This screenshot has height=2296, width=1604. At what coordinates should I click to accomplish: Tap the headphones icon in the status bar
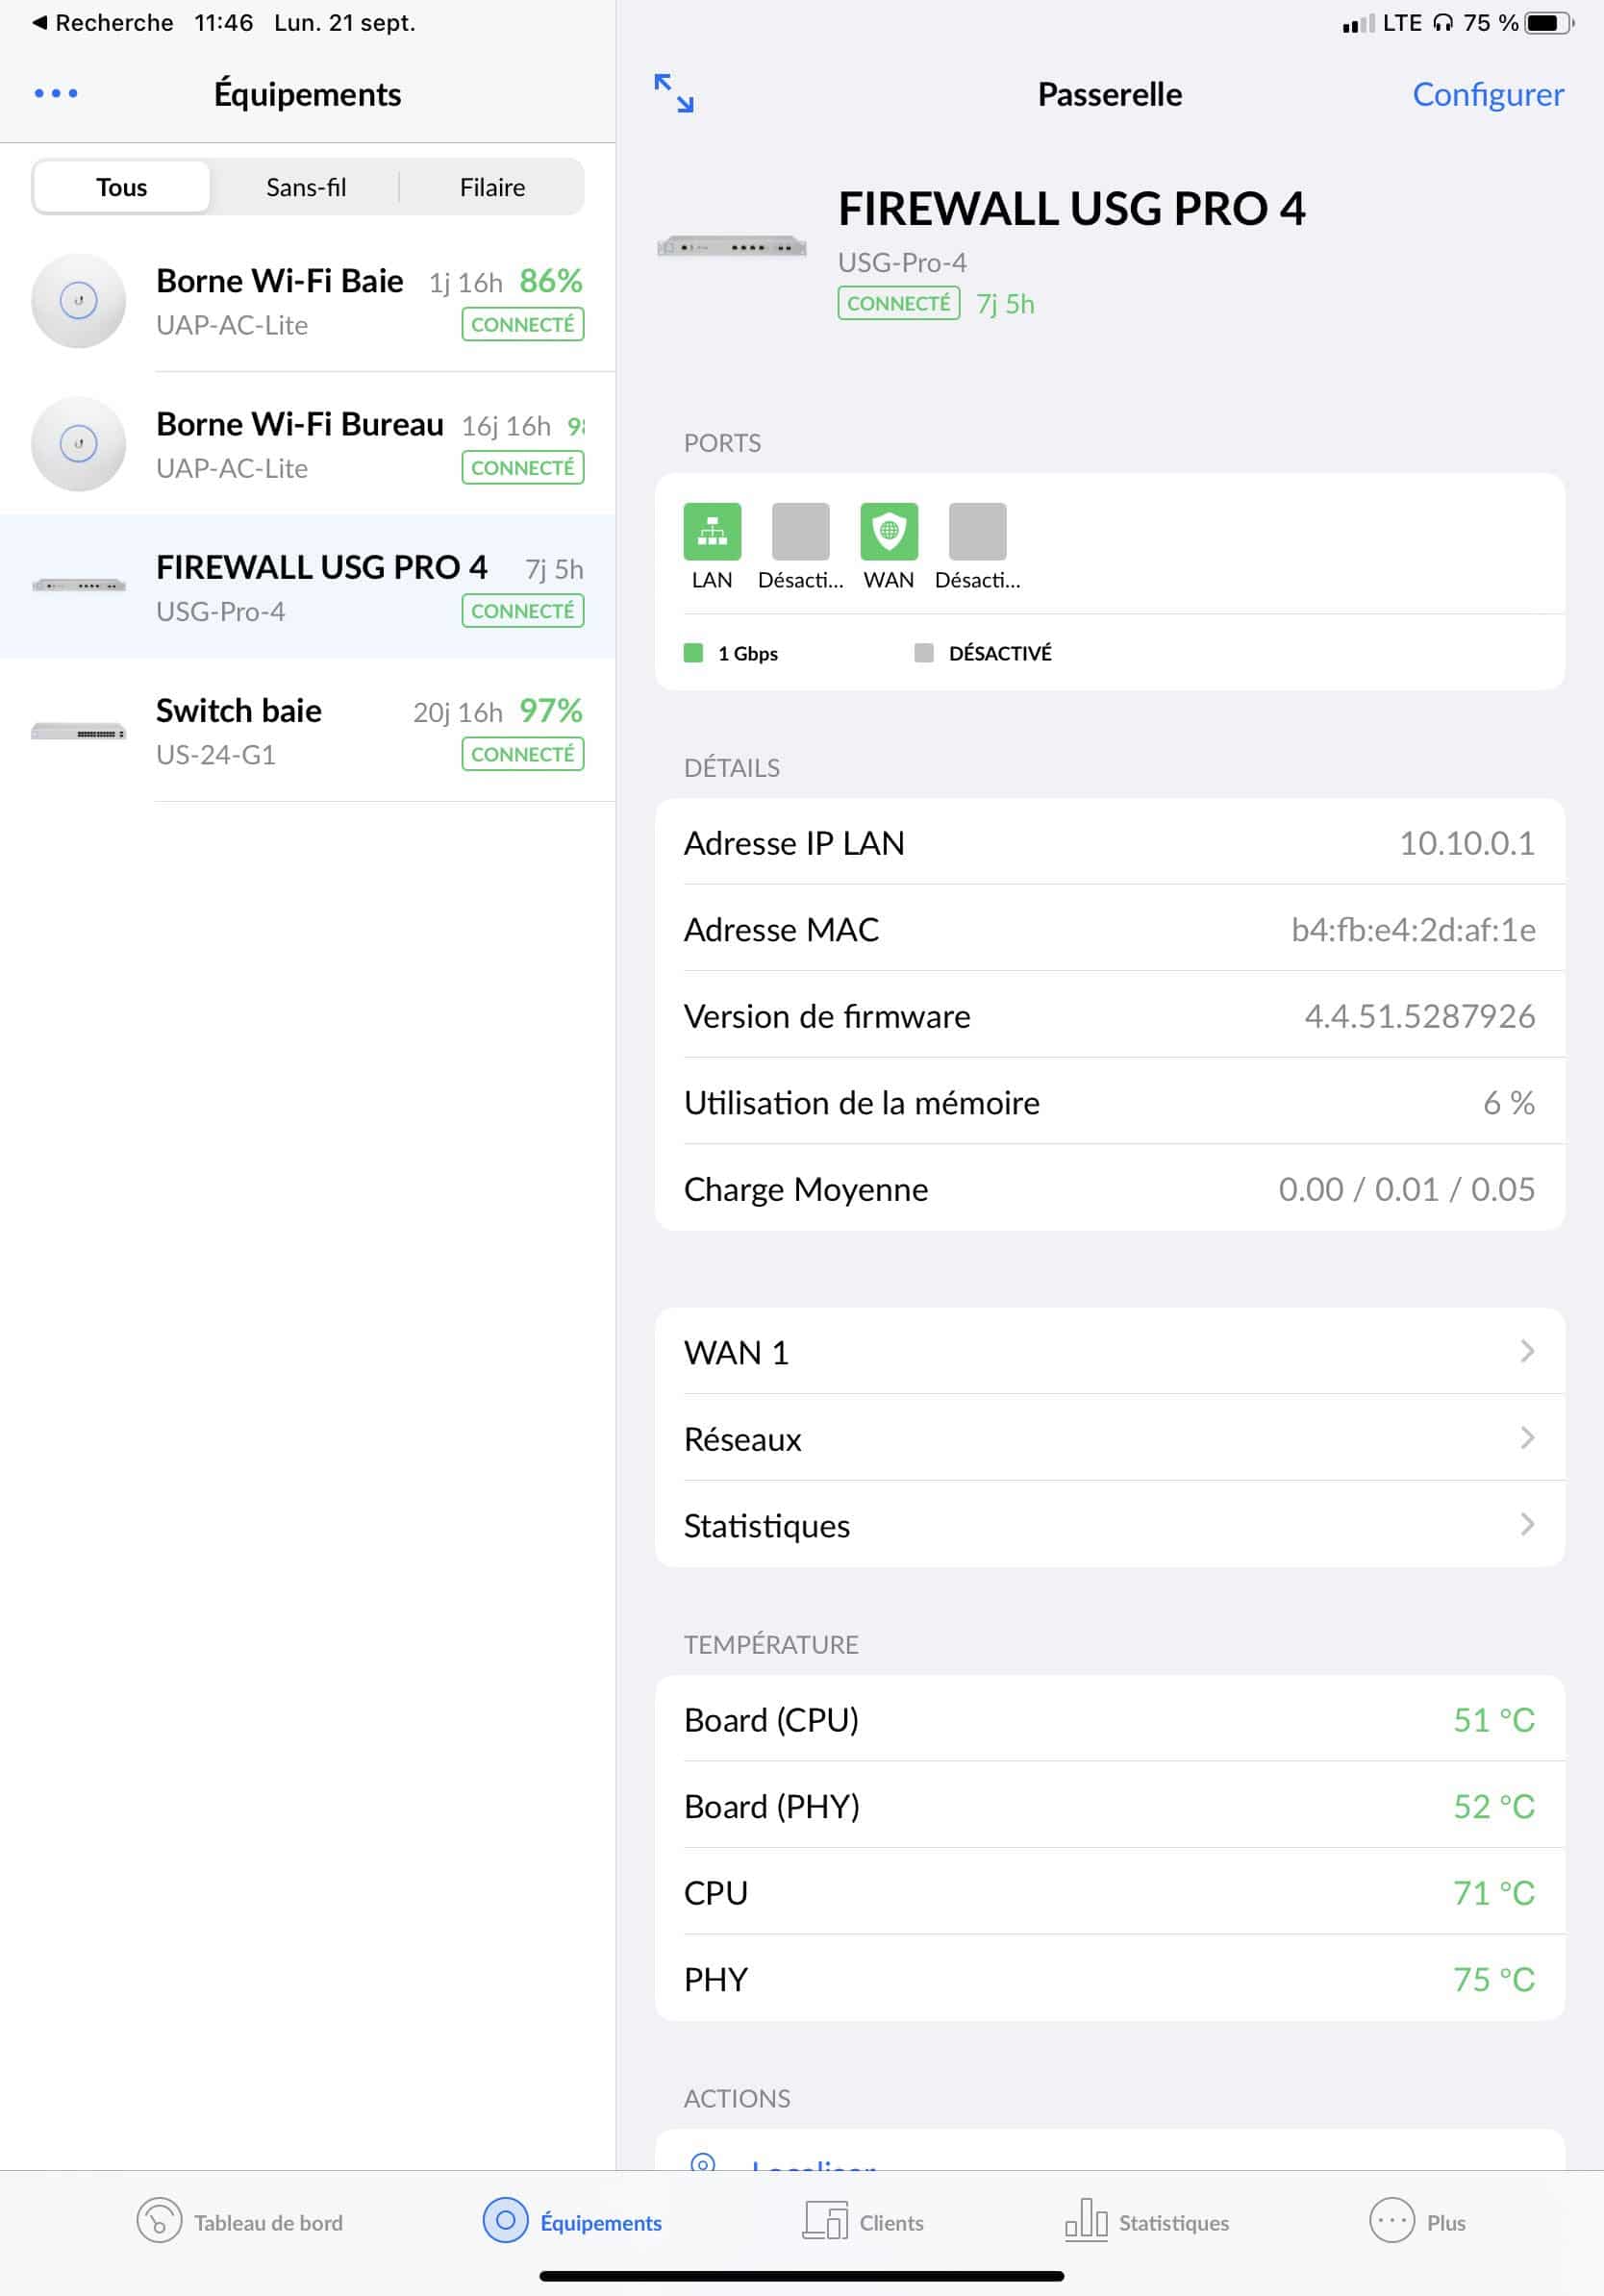pyautogui.click(x=1442, y=23)
